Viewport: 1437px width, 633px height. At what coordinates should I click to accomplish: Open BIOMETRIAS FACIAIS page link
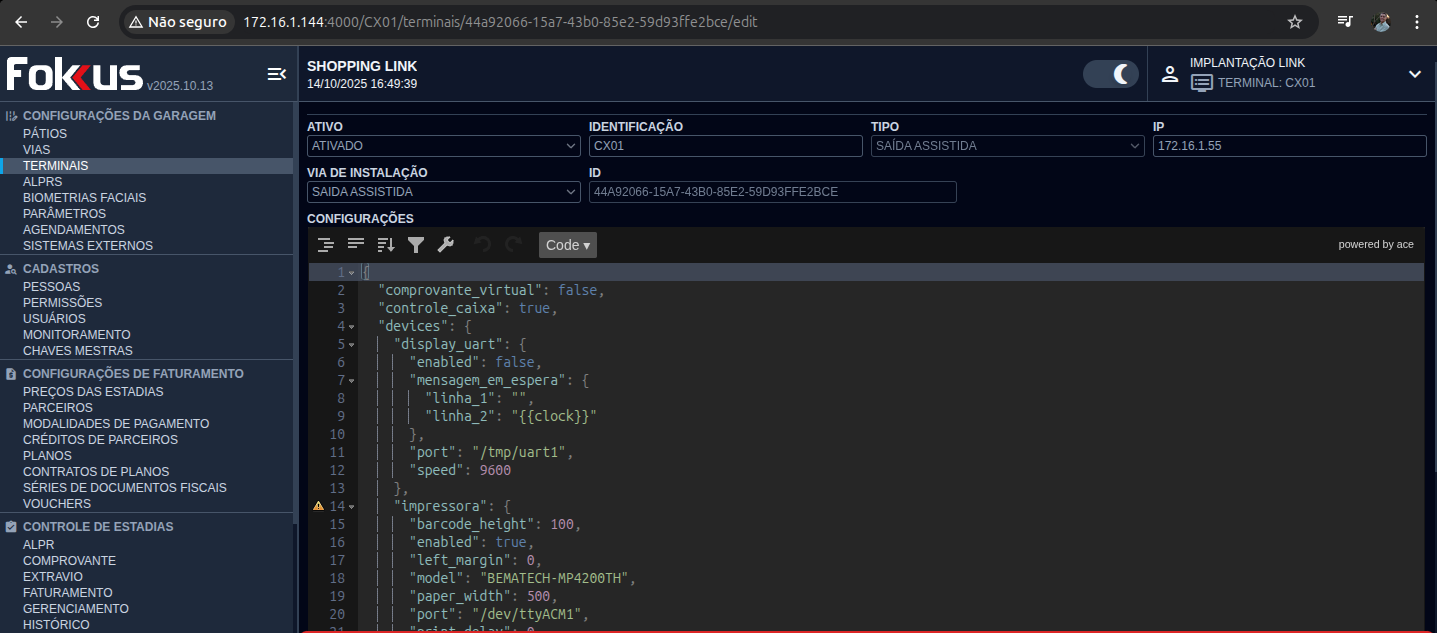84,198
